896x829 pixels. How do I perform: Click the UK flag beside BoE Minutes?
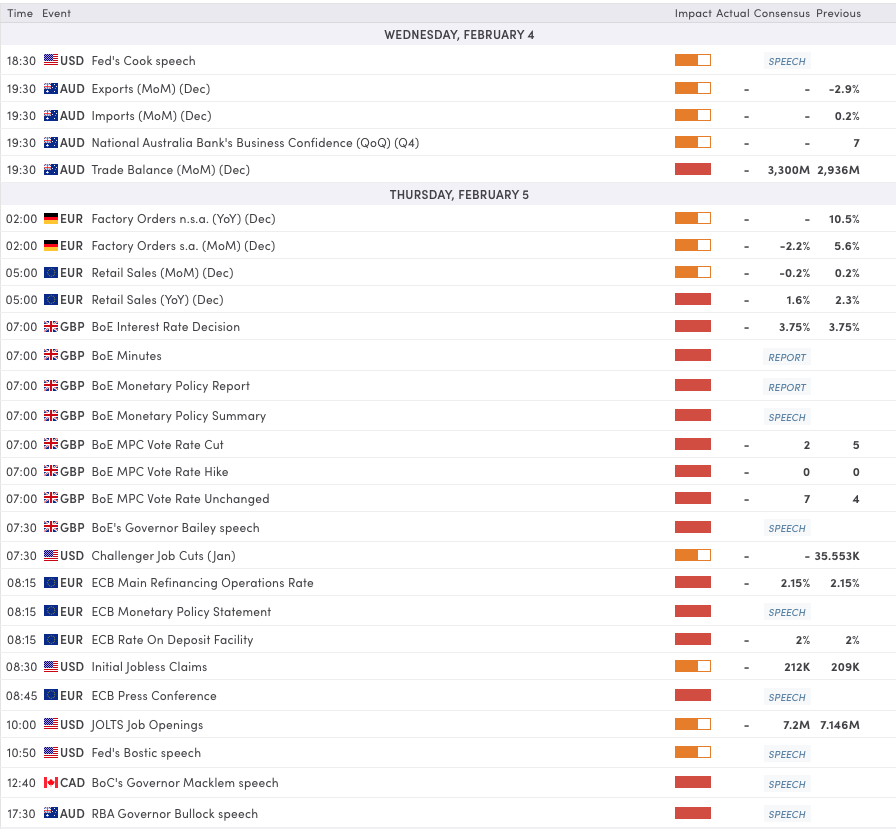pyautogui.click(x=51, y=355)
